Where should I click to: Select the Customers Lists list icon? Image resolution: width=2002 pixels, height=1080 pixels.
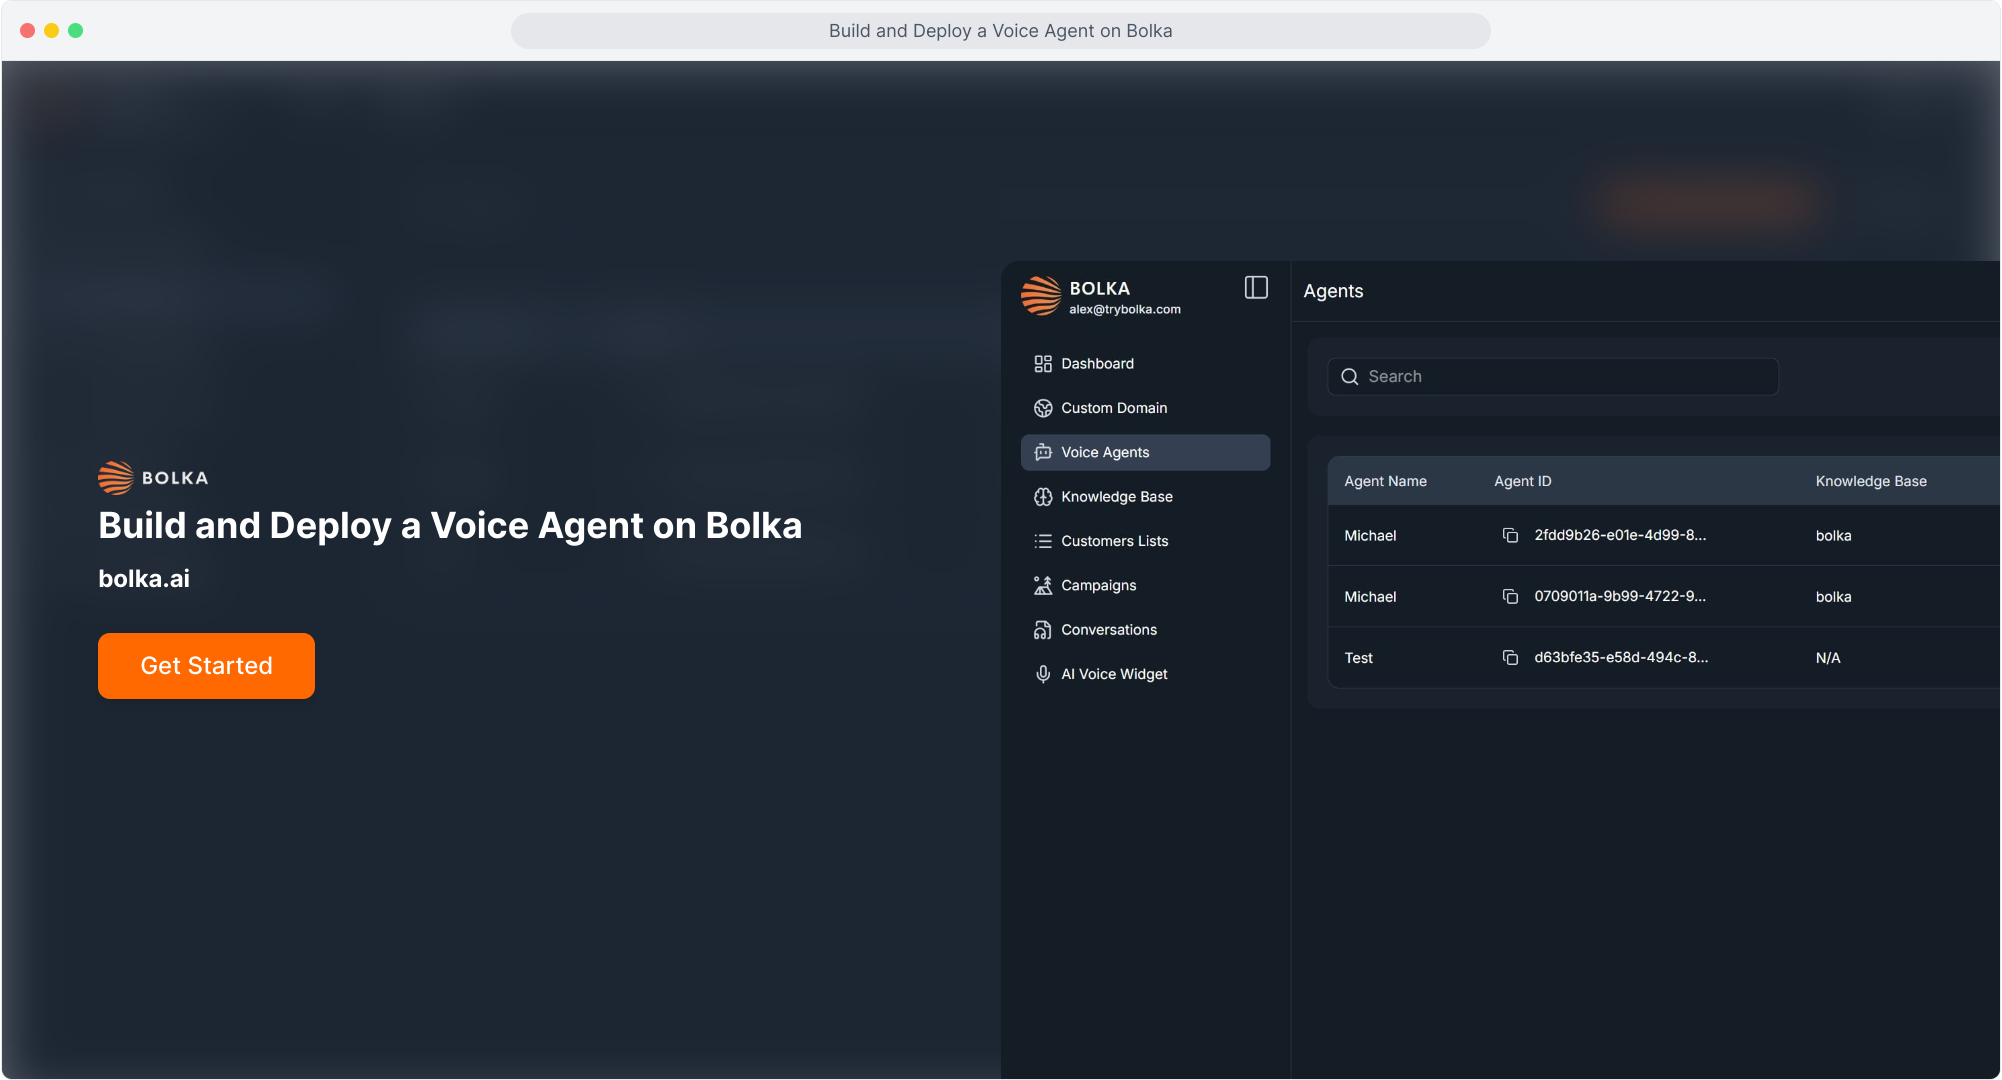tap(1043, 540)
